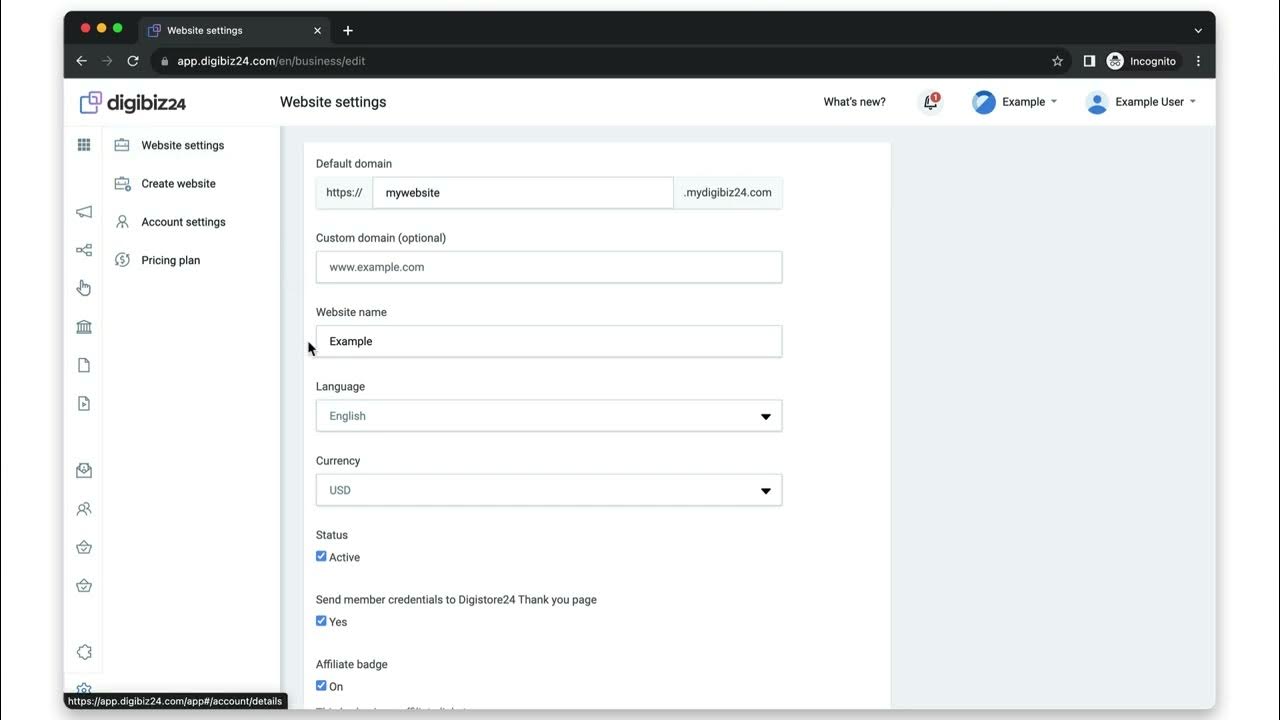This screenshot has width=1280, height=720.
Task: Click the email envelope sidebar icon
Action: click(84, 470)
